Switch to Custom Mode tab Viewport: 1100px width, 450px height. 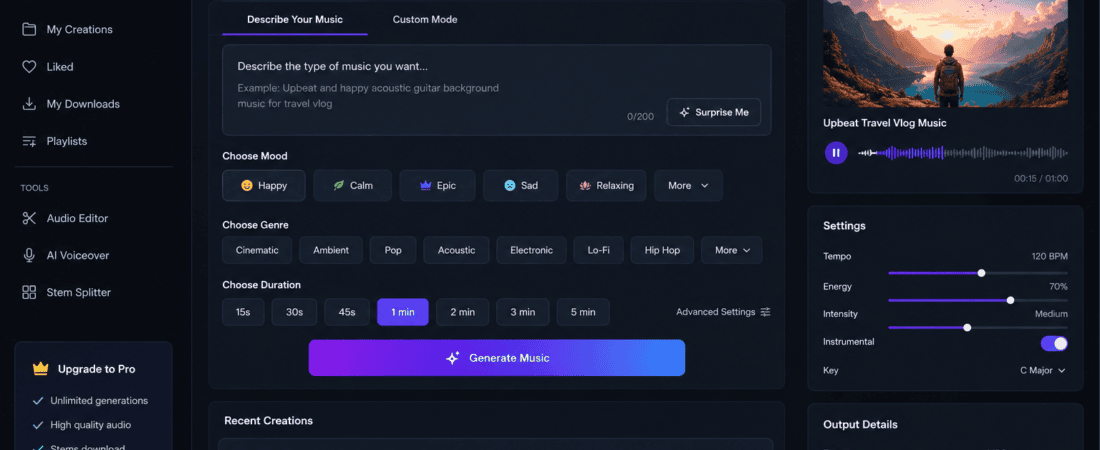coord(425,20)
